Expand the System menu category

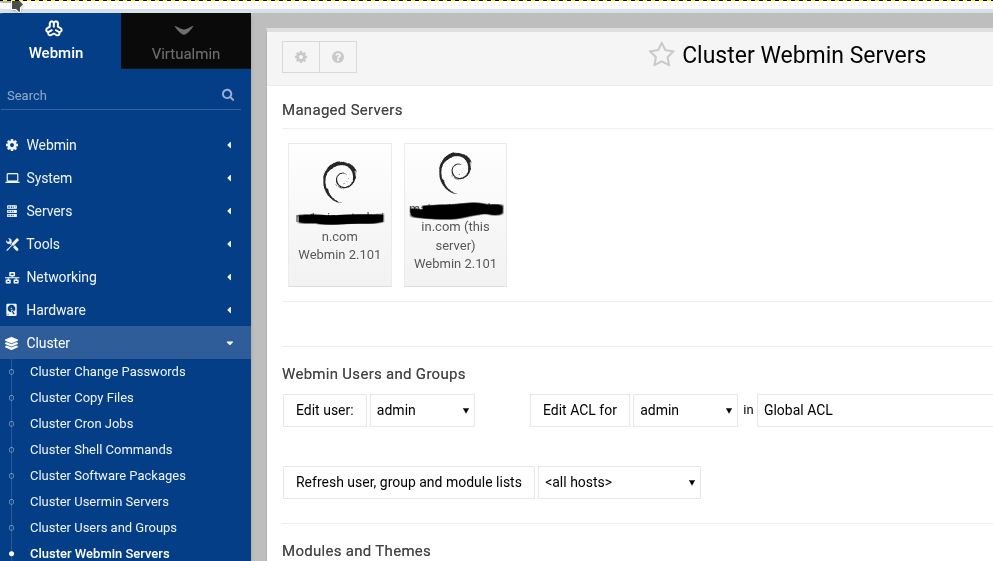125,178
